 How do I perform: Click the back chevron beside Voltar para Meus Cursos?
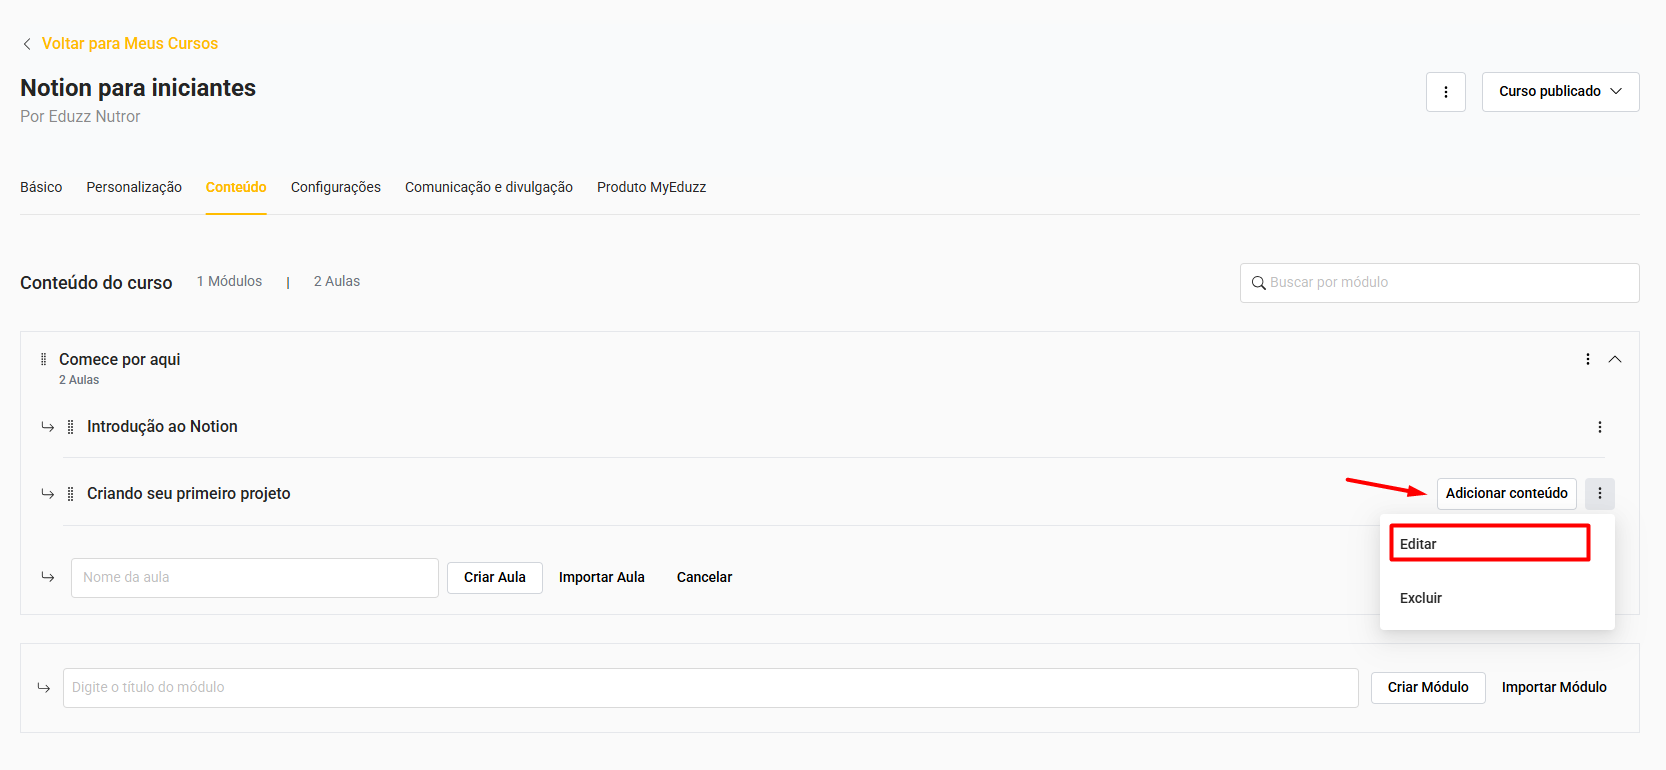pos(27,44)
